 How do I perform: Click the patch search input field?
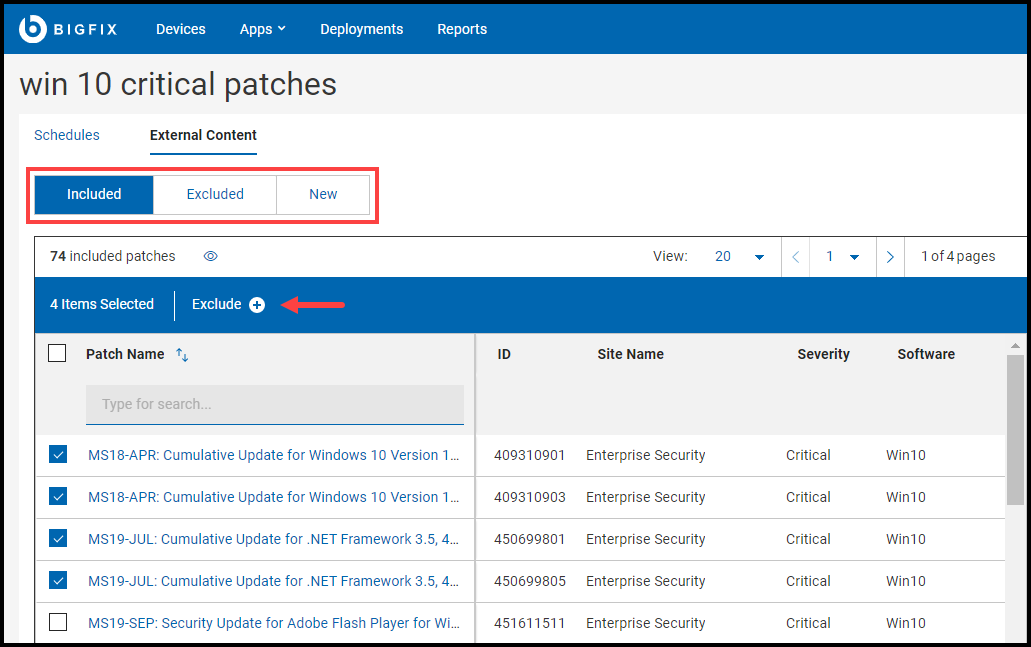(274, 404)
